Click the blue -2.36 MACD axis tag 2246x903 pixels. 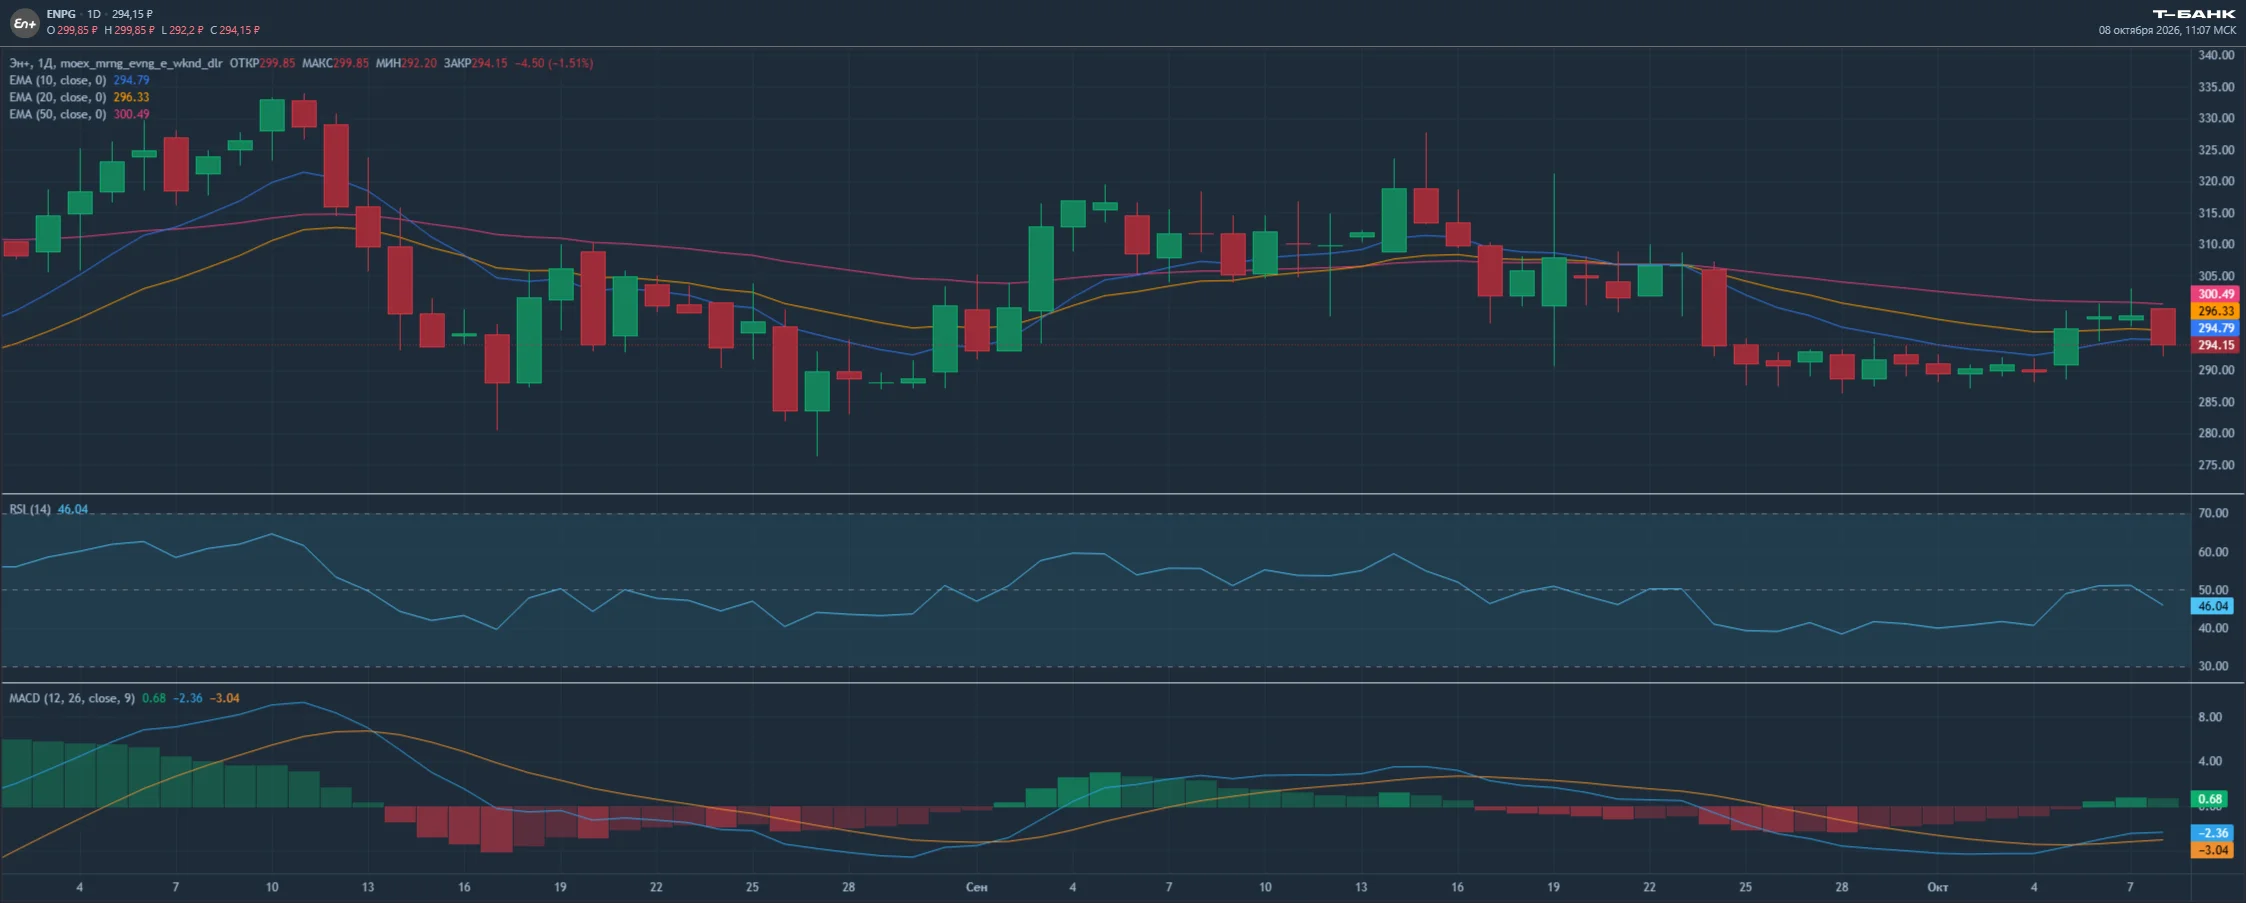point(2212,833)
